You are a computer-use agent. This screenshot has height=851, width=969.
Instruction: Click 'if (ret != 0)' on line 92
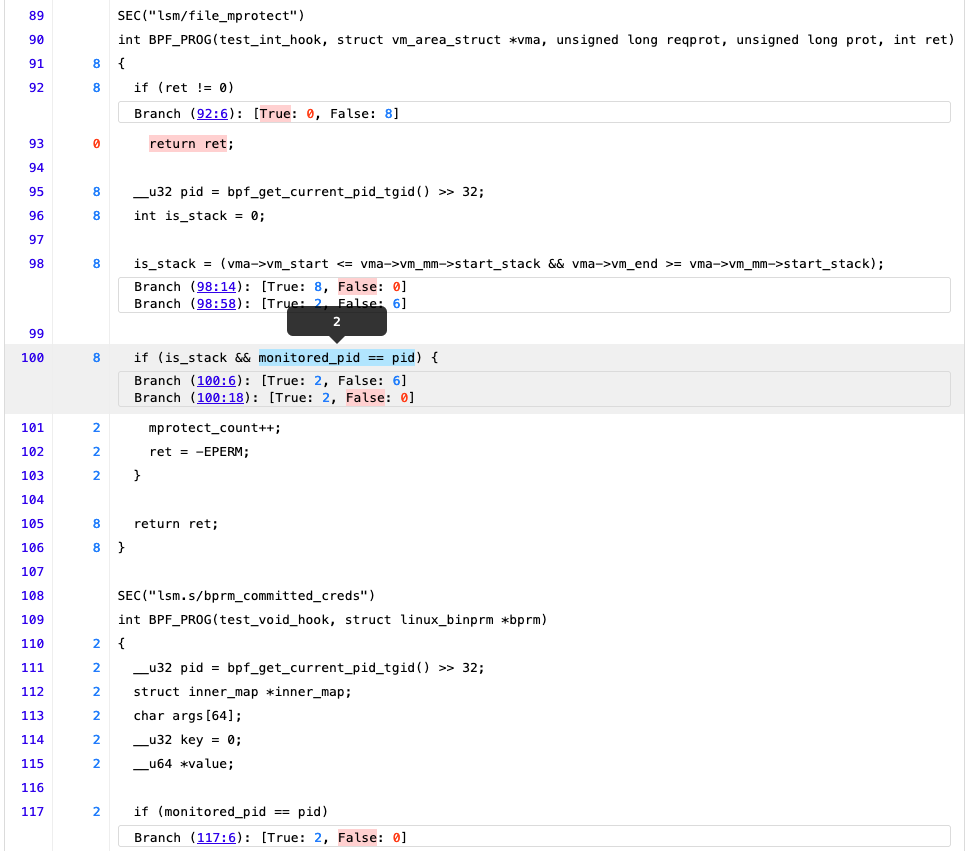(x=184, y=88)
